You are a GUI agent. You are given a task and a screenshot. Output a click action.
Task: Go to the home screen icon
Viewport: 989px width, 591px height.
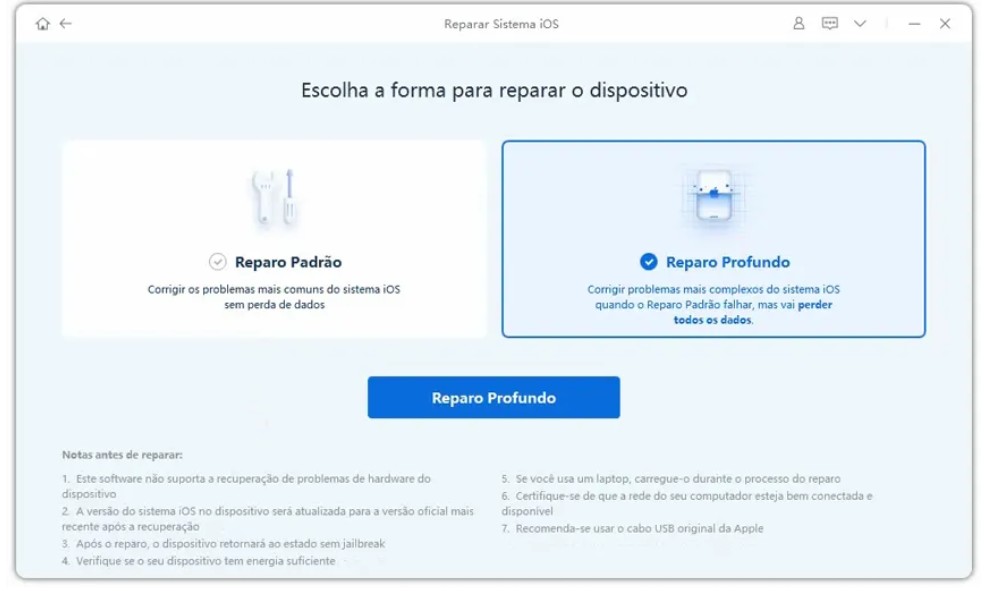pyautogui.click(x=42, y=24)
